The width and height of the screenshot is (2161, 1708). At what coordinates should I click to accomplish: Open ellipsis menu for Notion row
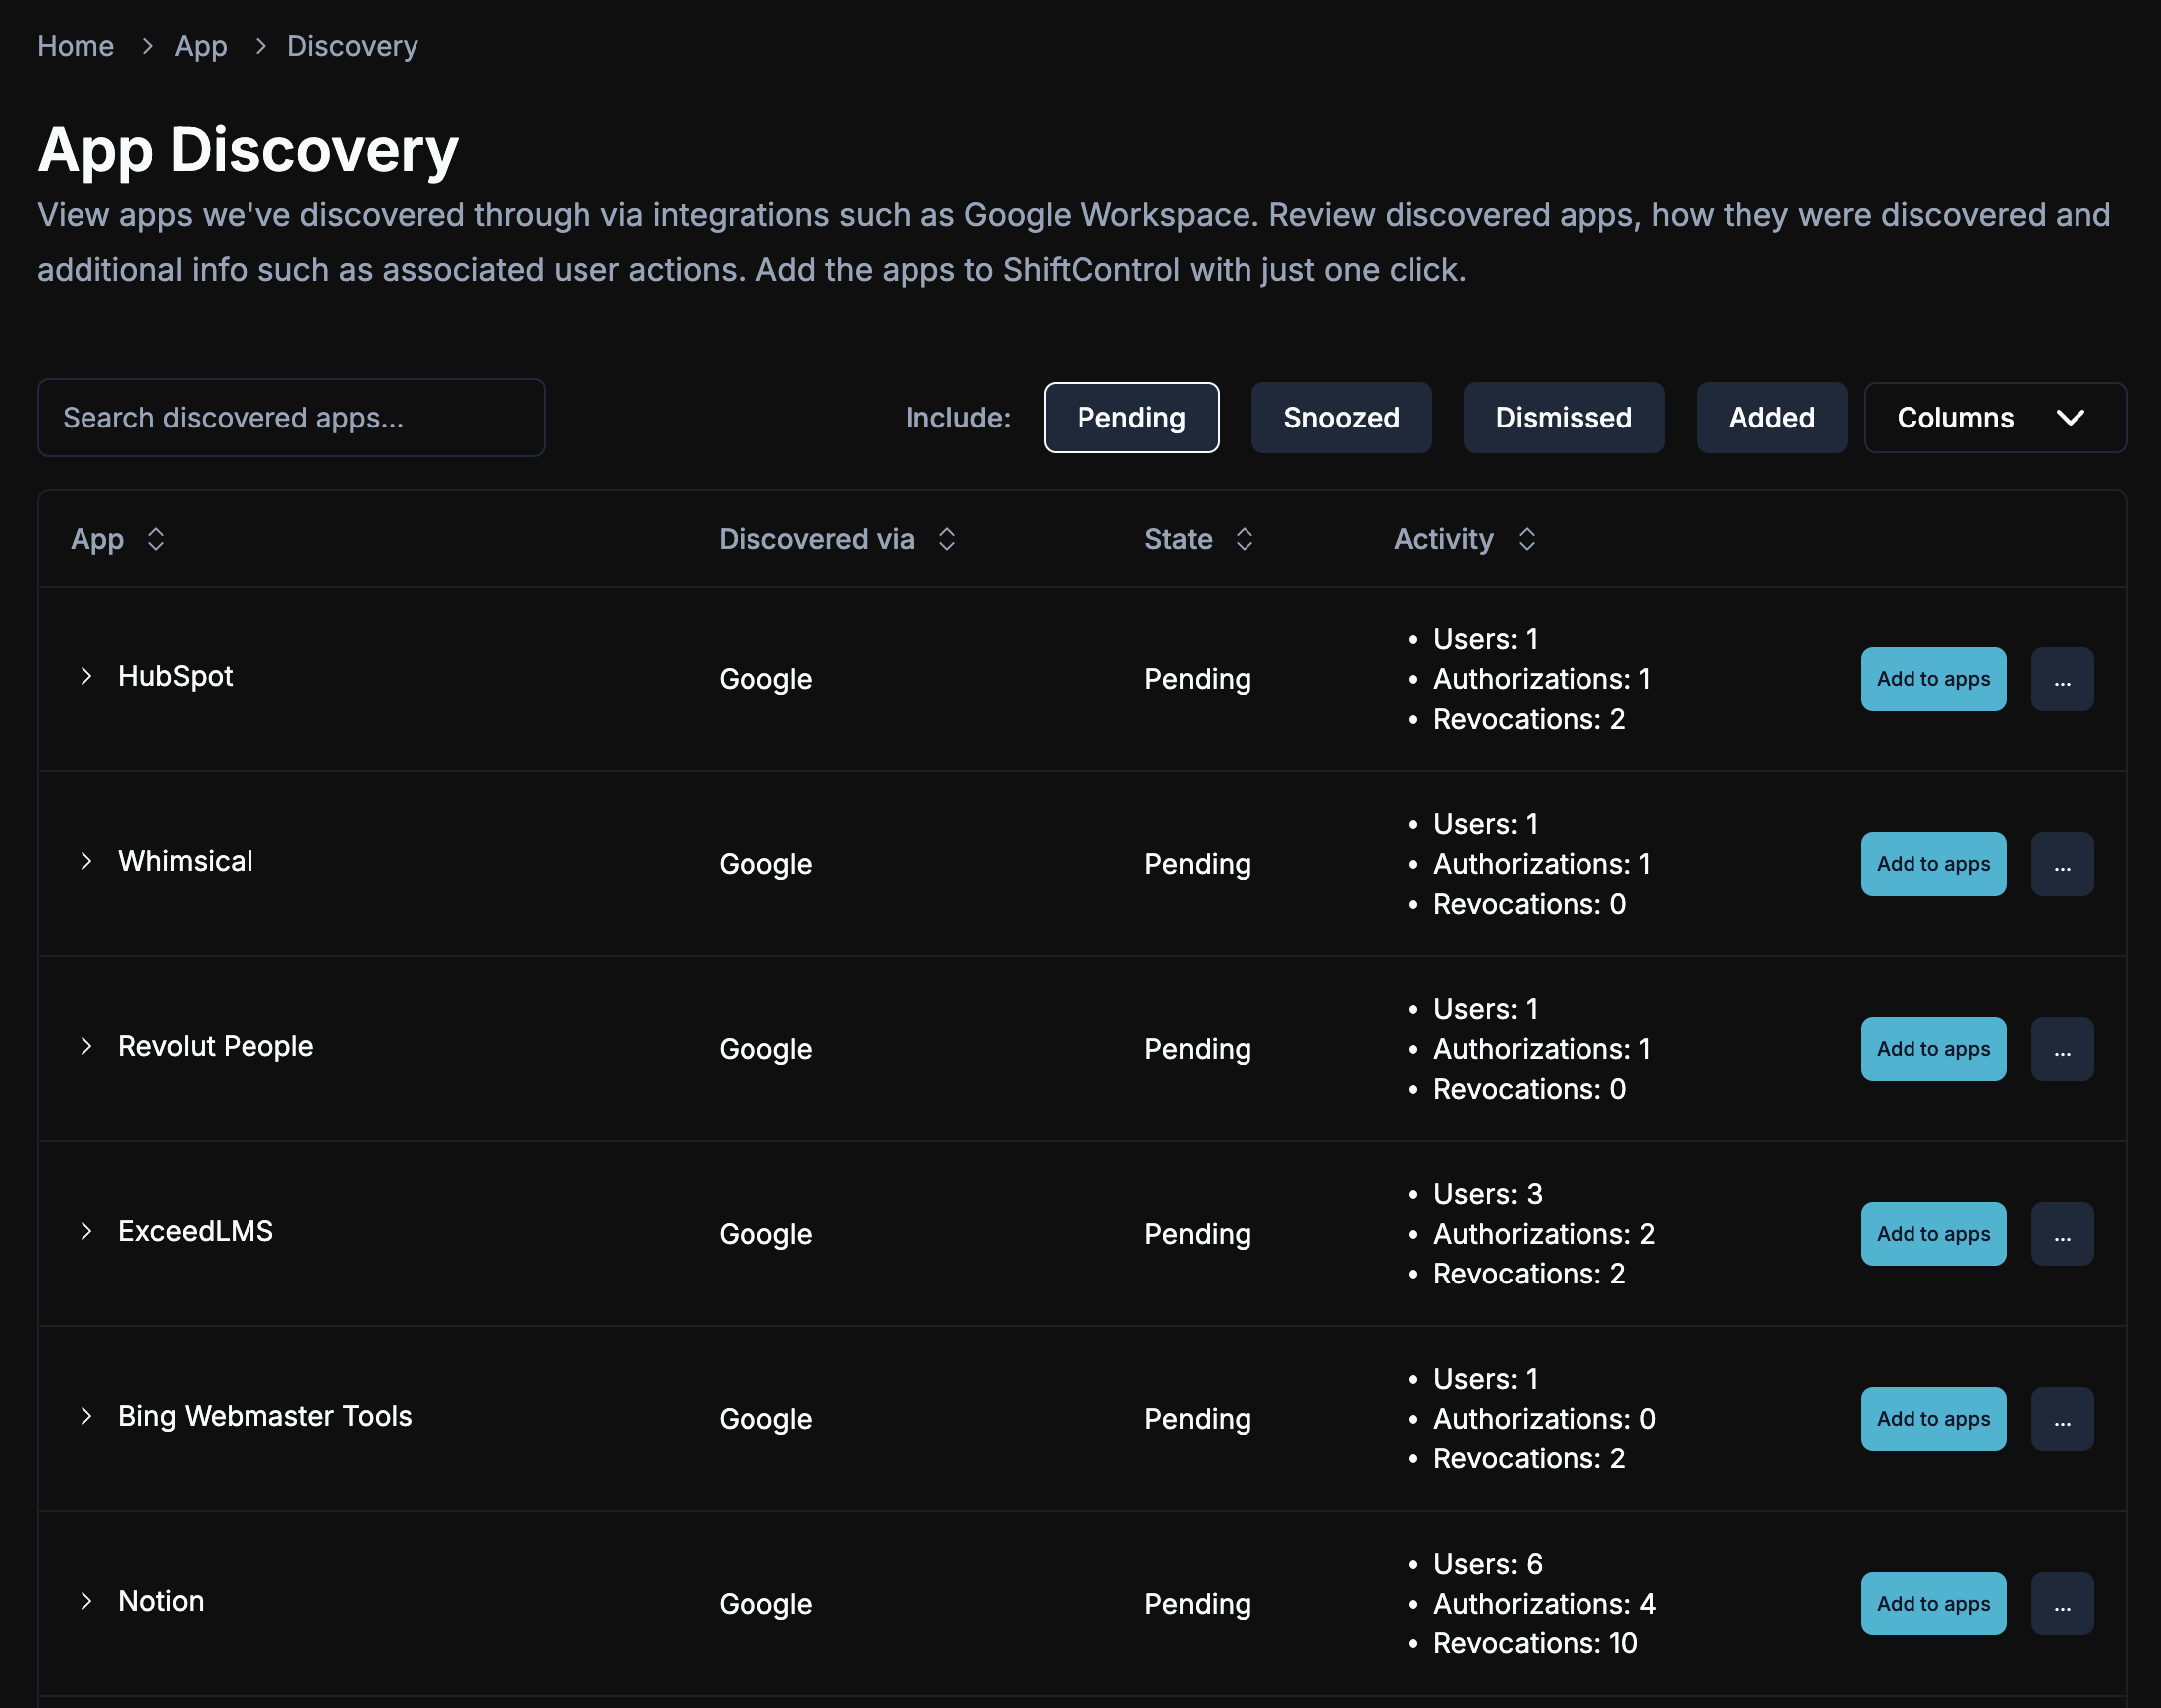[x=2061, y=1604]
